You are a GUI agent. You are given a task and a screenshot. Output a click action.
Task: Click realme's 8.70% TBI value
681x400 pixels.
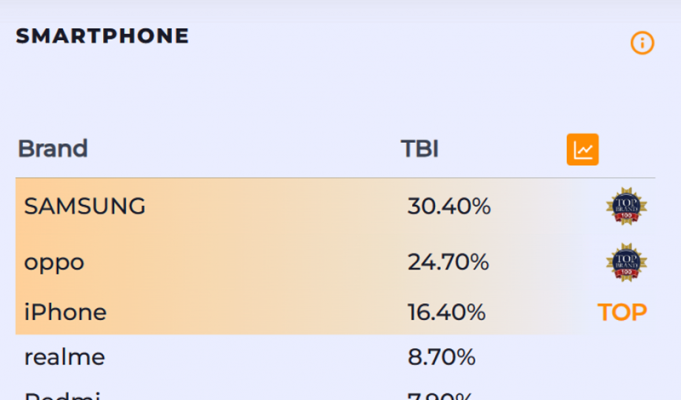pyautogui.click(x=441, y=357)
